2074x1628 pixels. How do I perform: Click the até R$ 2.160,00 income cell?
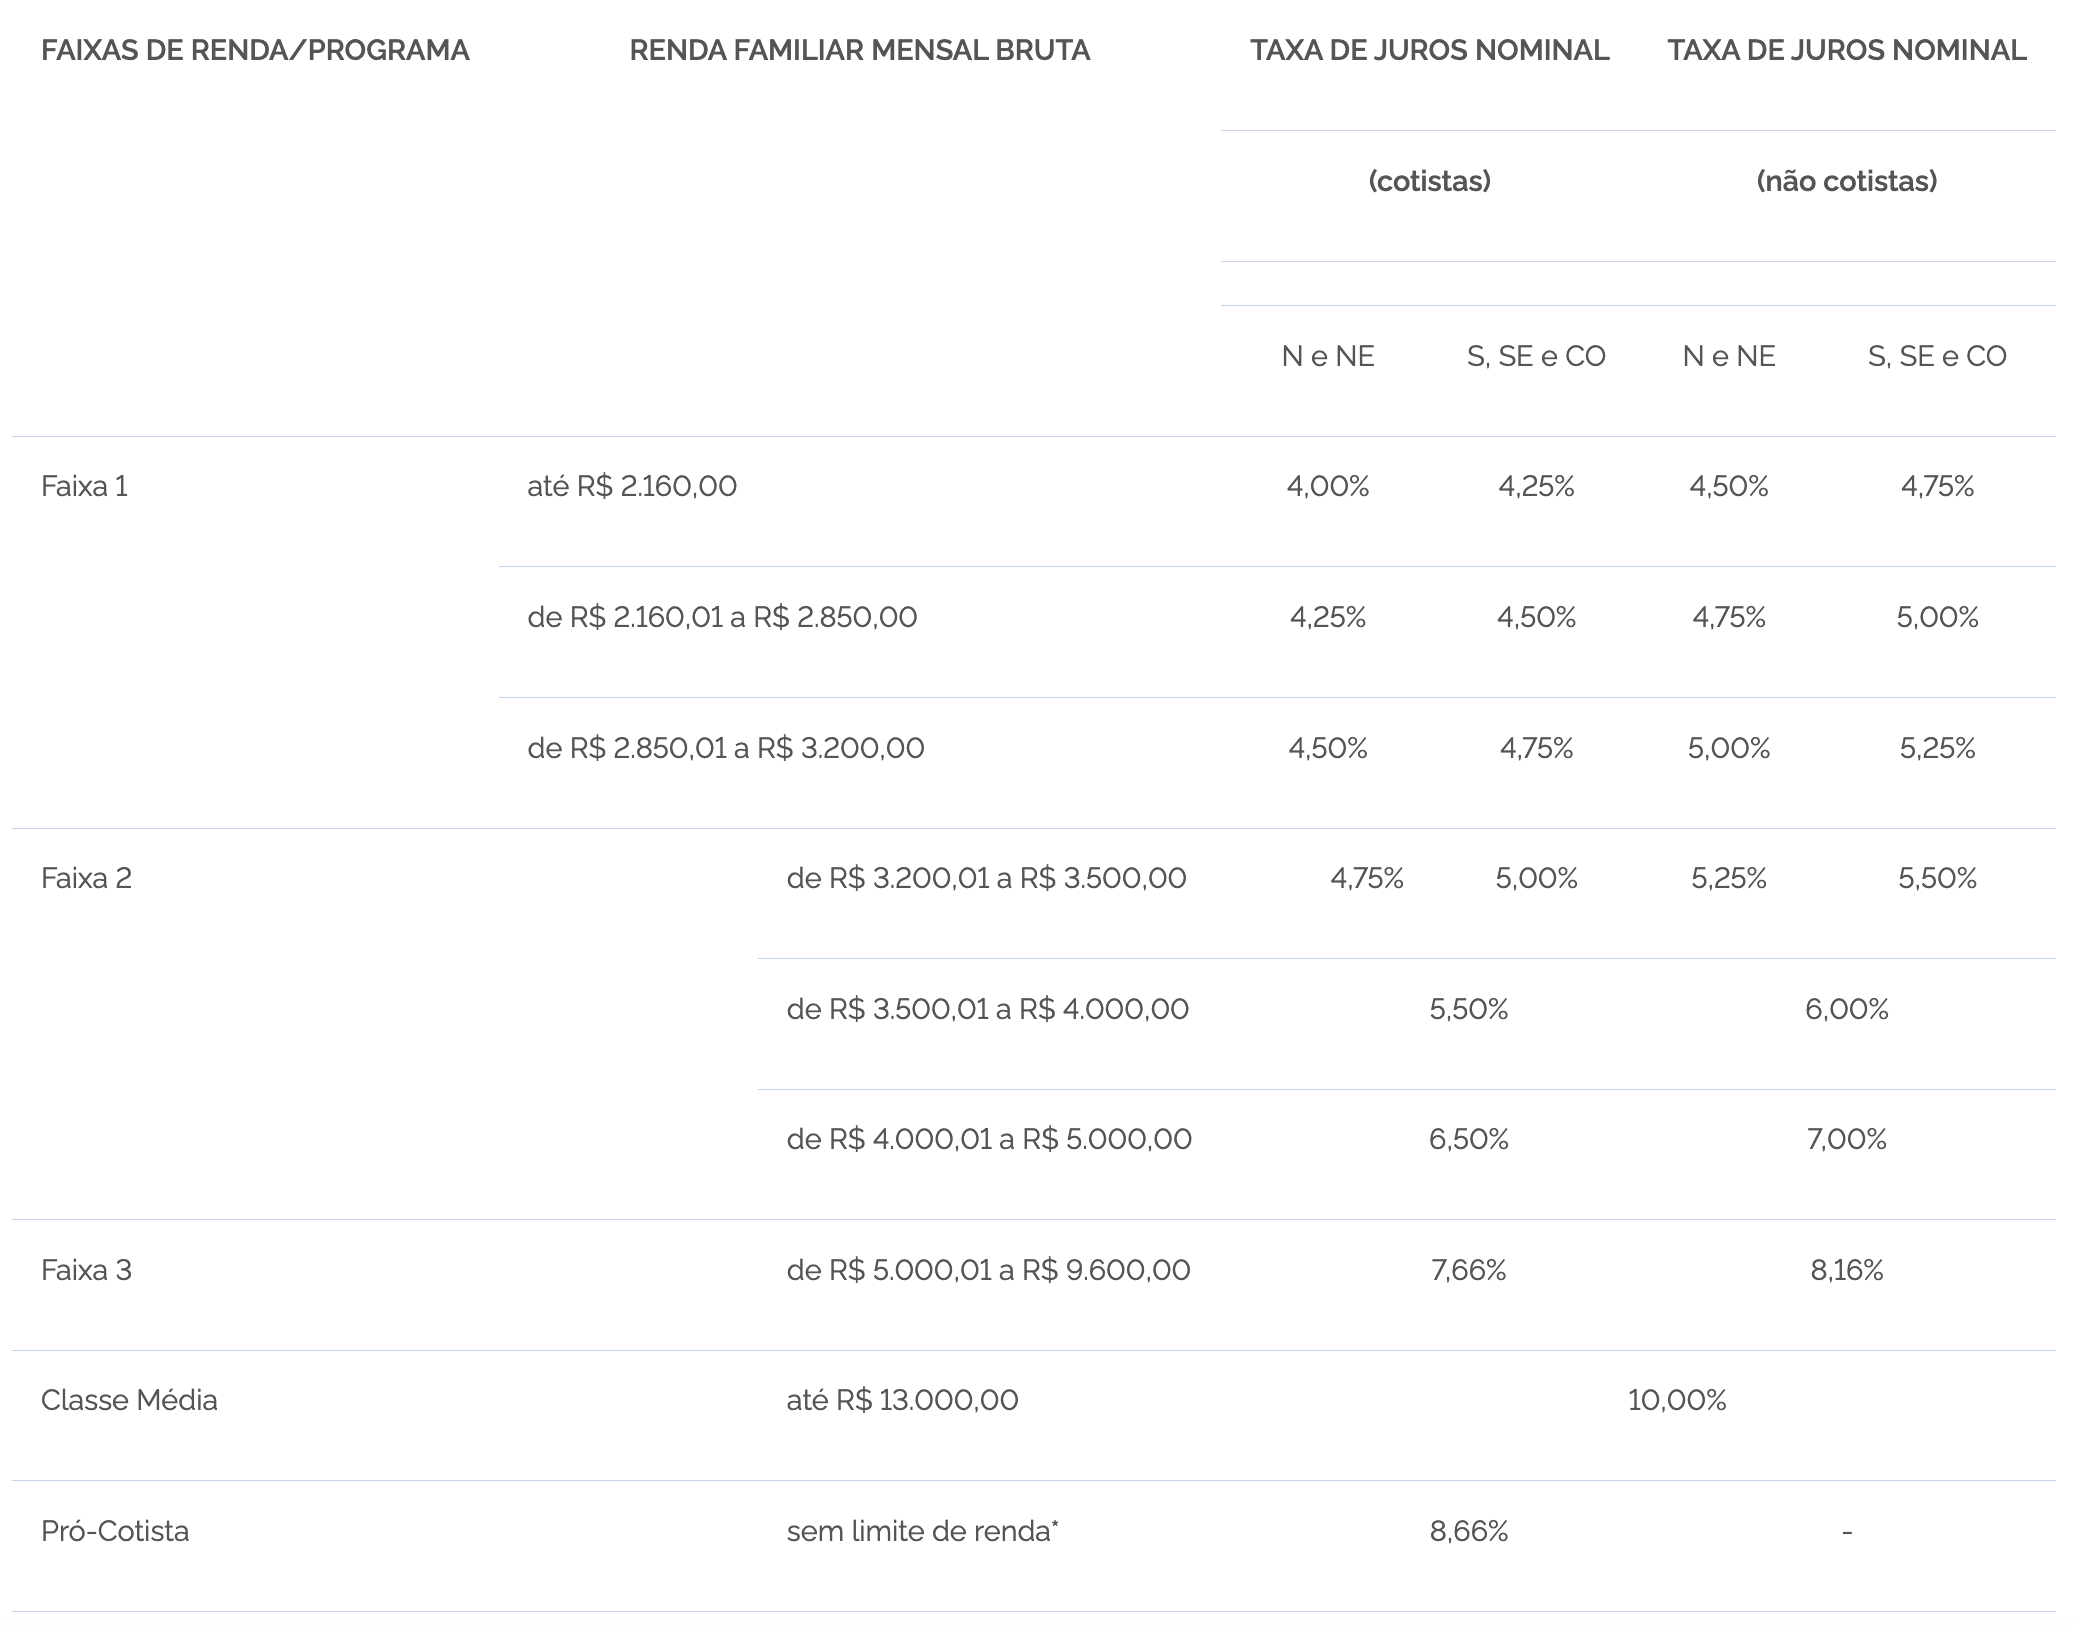tap(632, 486)
